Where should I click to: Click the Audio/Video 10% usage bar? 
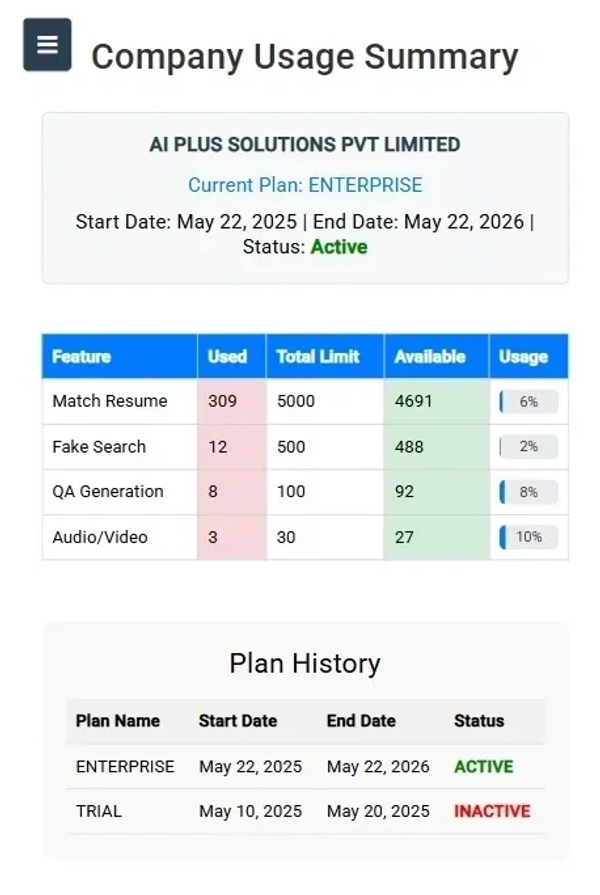pyautogui.click(x=529, y=537)
